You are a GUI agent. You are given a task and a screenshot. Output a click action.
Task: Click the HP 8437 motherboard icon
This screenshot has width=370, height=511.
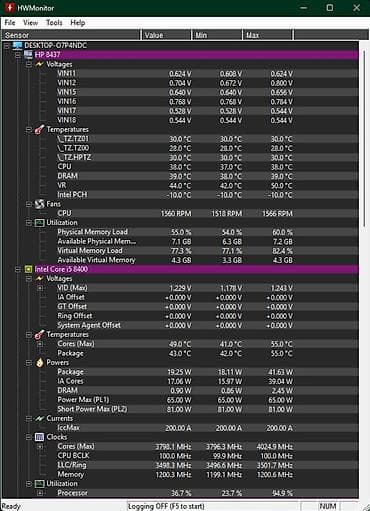(x=28, y=55)
